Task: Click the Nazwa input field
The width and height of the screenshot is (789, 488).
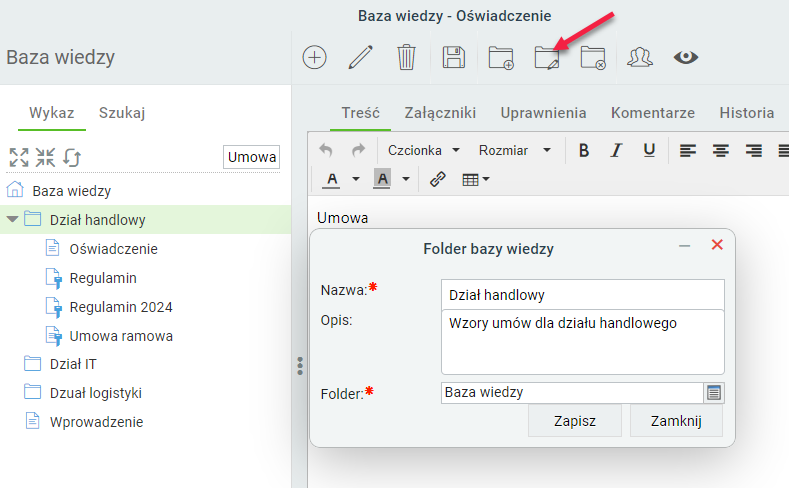Action: [583, 295]
